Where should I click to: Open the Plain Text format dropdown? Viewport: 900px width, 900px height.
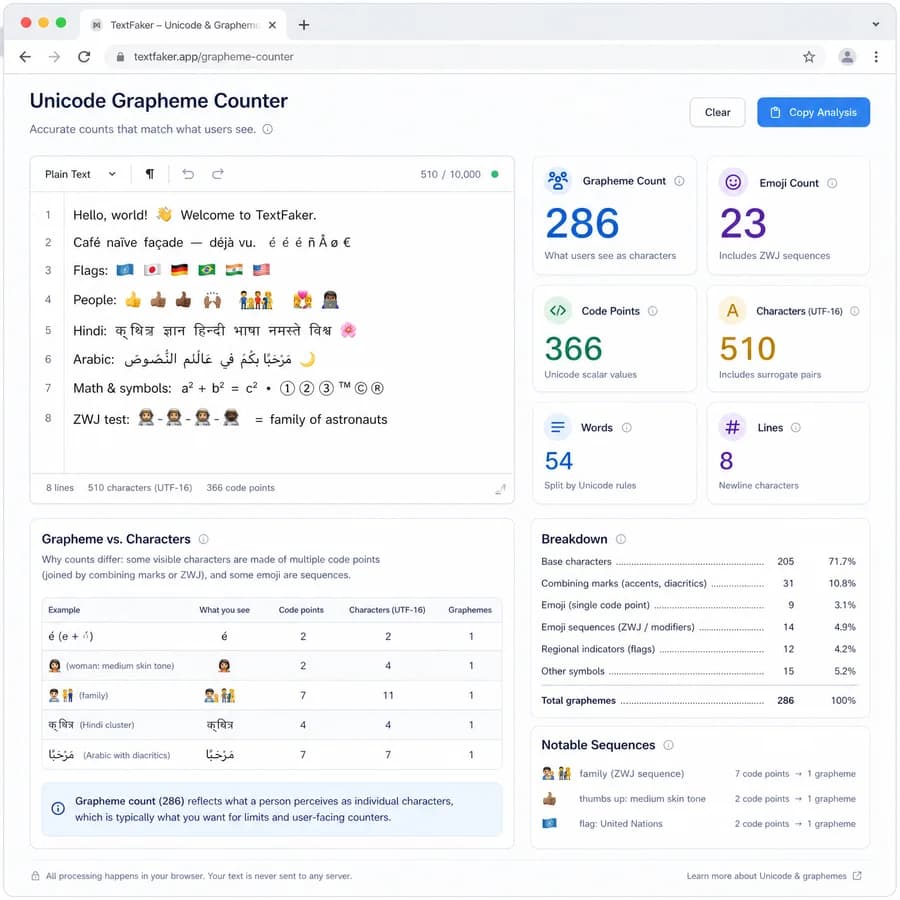pyautogui.click(x=80, y=174)
